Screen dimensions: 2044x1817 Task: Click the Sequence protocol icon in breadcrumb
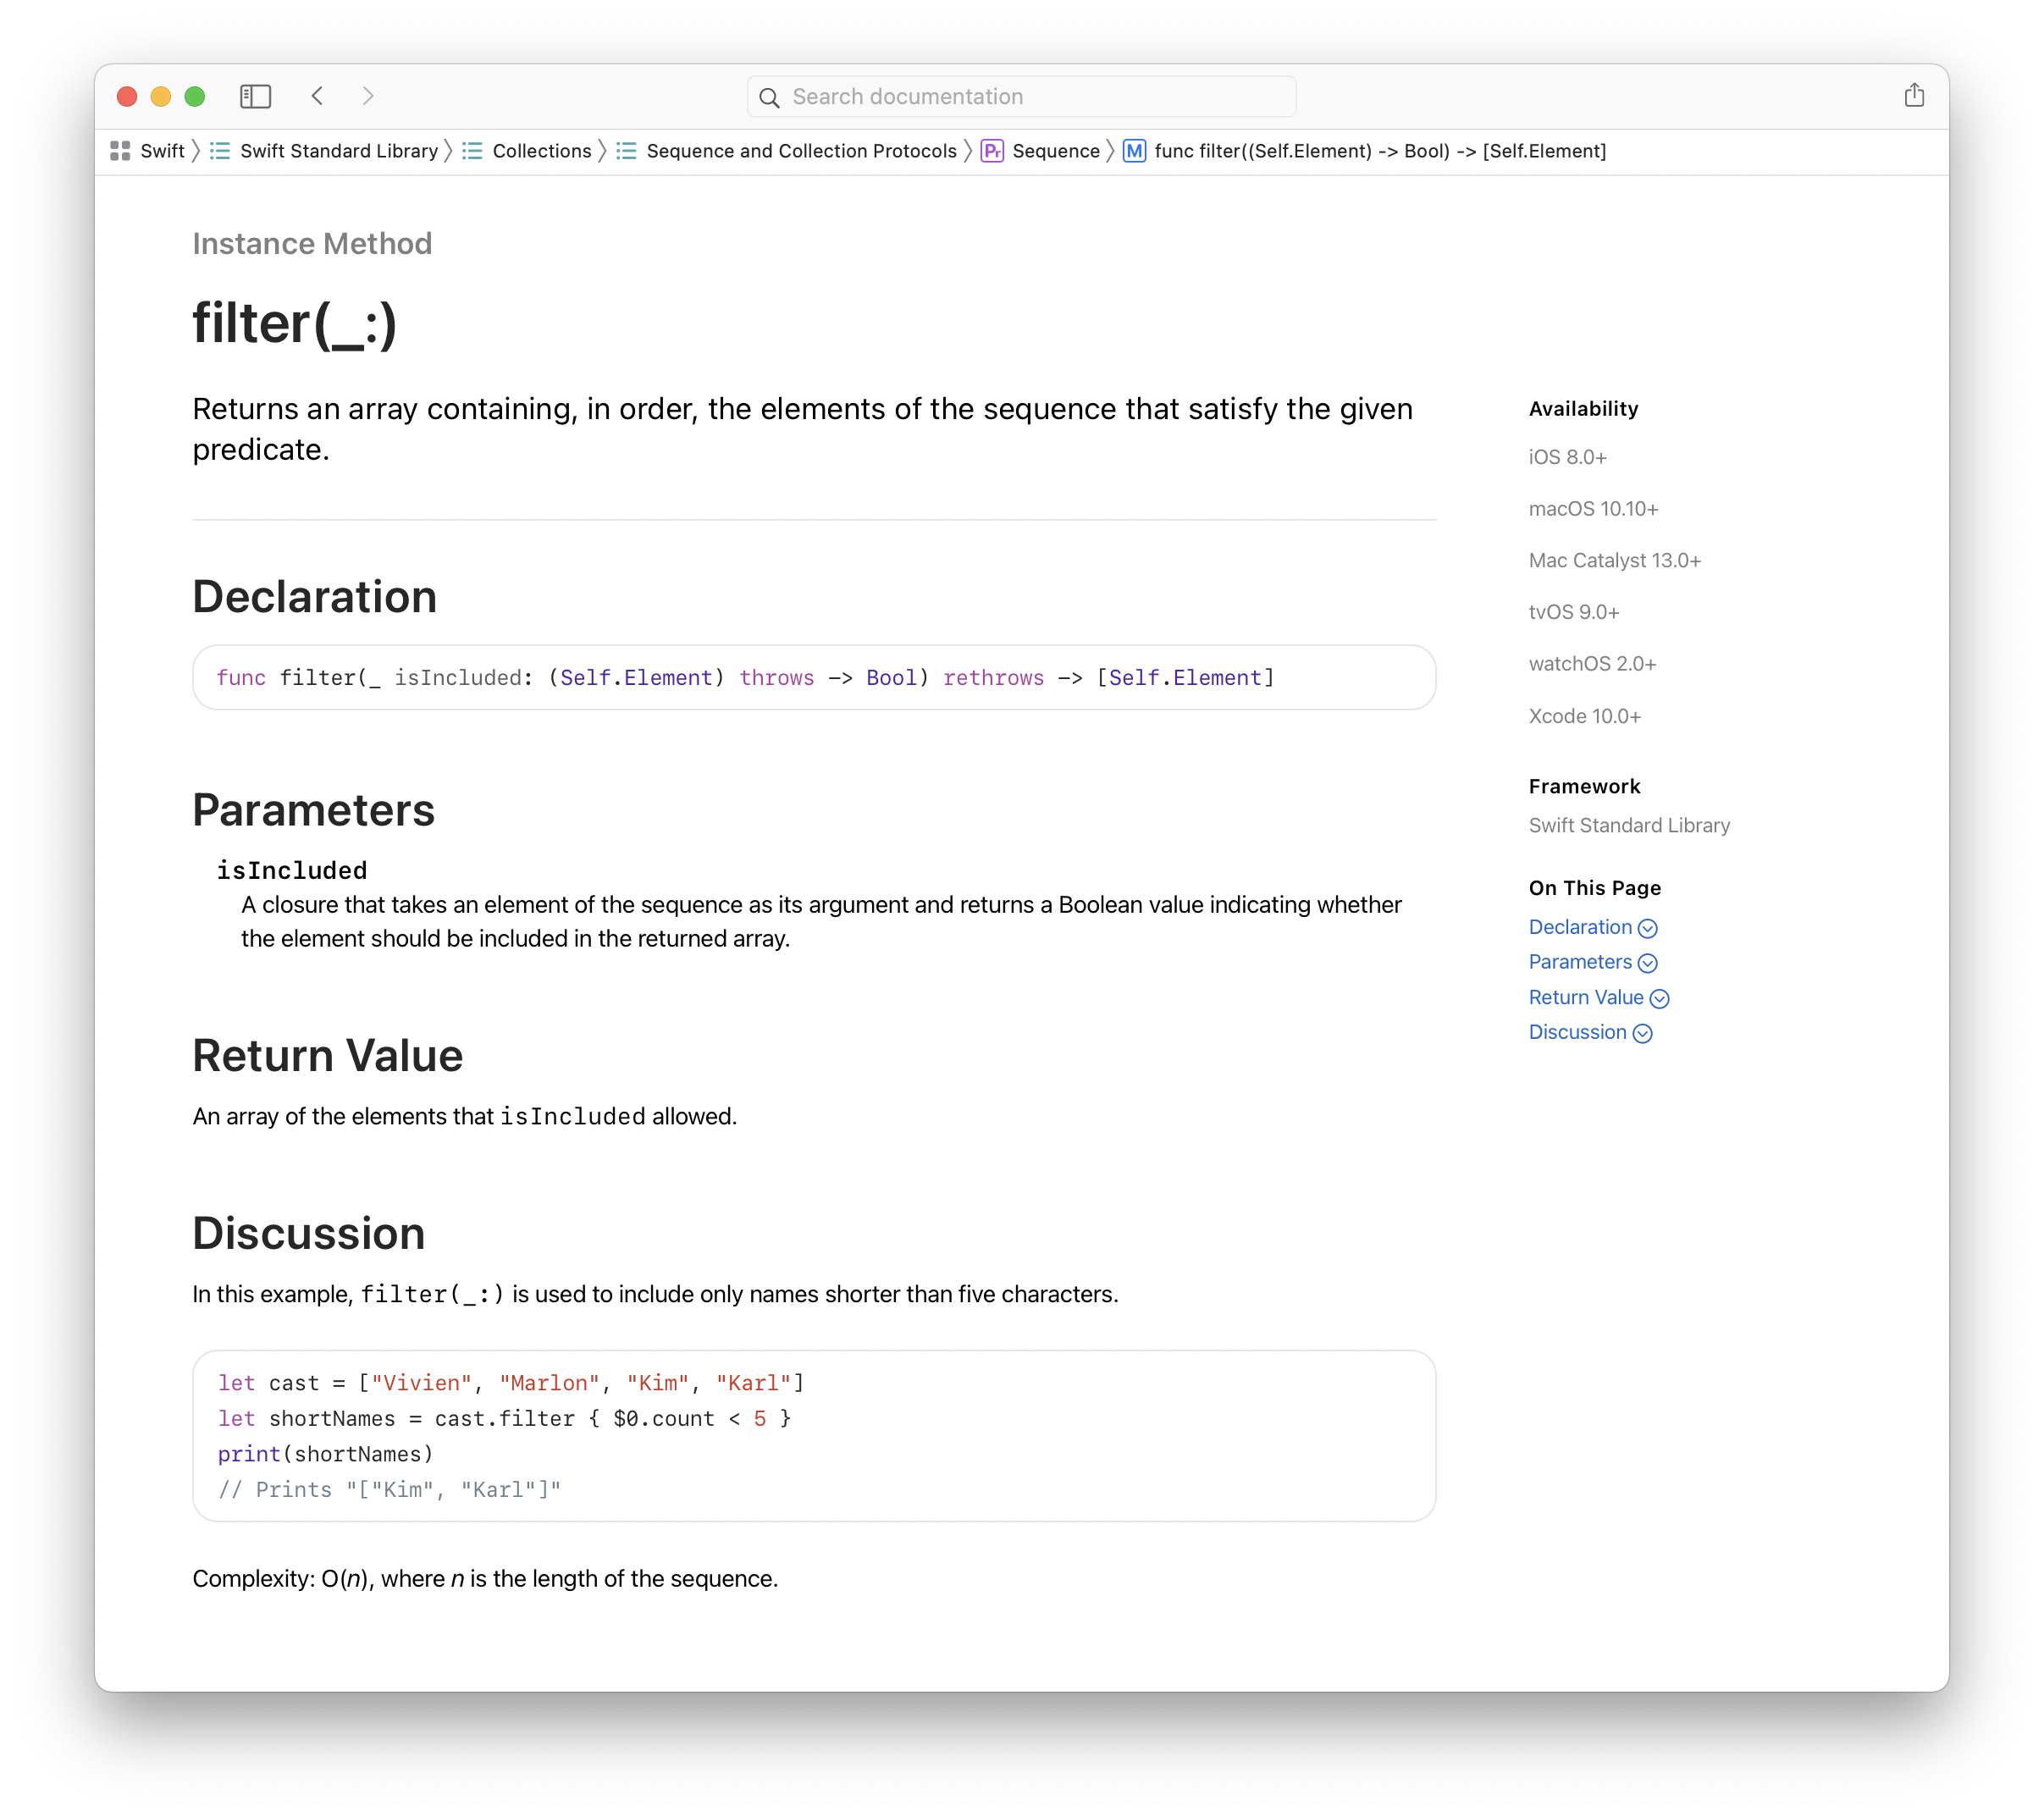[991, 151]
